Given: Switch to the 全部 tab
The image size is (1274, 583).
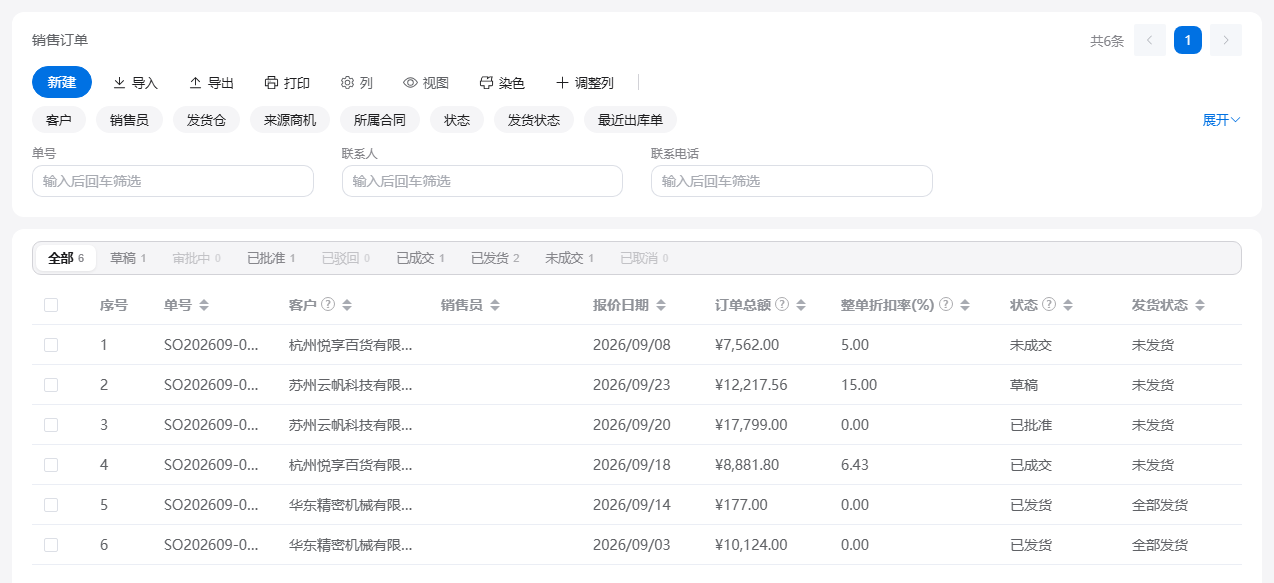Looking at the screenshot, I should pyautogui.click(x=66, y=258).
